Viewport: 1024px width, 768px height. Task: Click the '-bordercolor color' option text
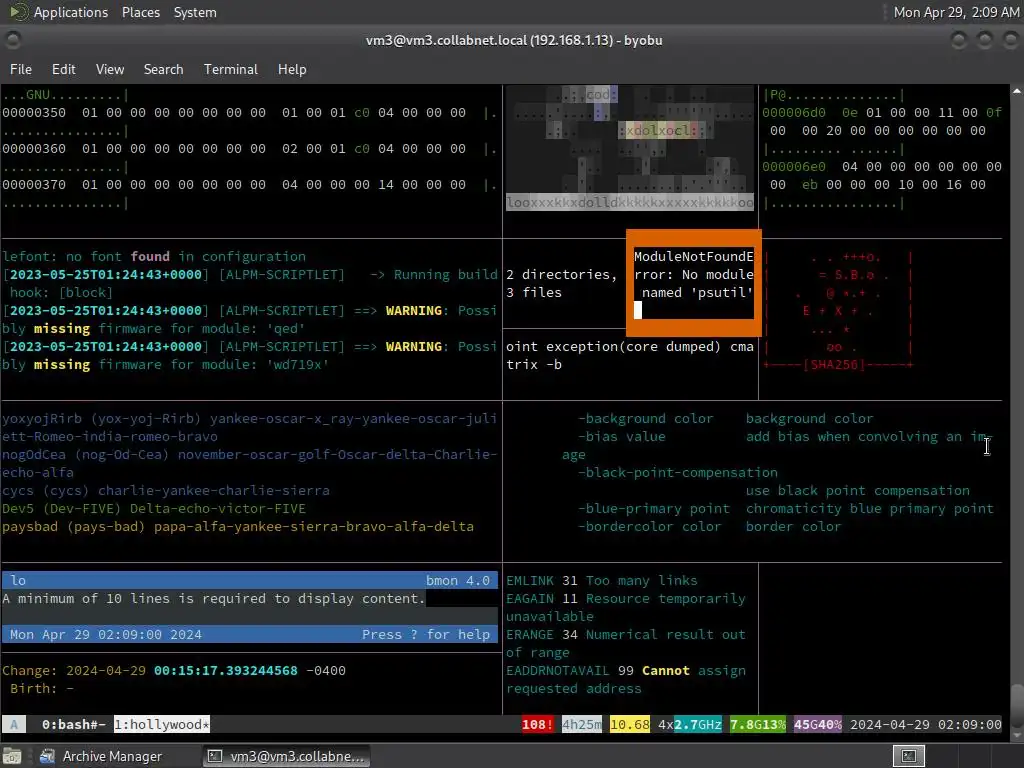point(650,526)
